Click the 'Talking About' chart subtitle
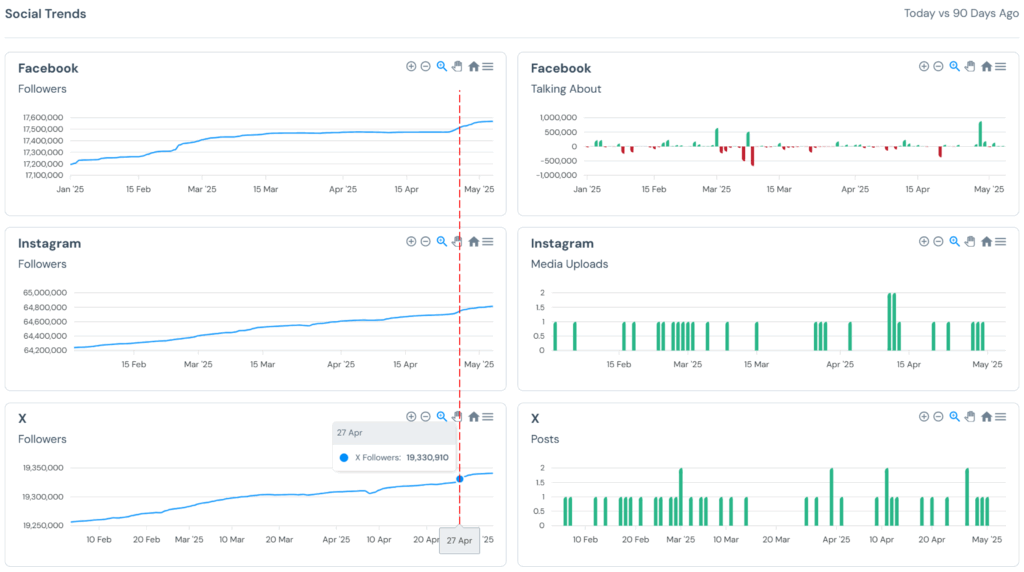The image size is (1024, 572). click(566, 89)
